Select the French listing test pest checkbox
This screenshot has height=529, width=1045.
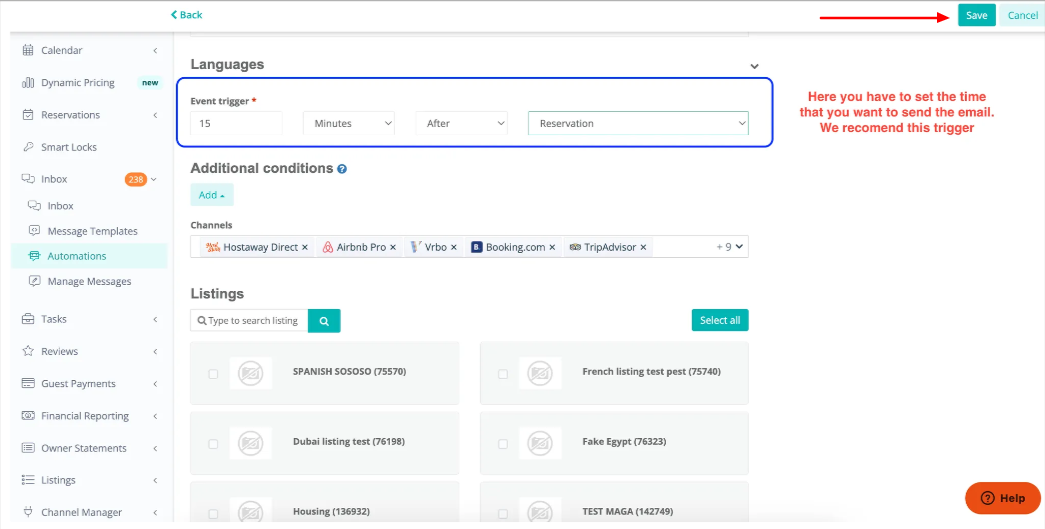(x=502, y=374)
